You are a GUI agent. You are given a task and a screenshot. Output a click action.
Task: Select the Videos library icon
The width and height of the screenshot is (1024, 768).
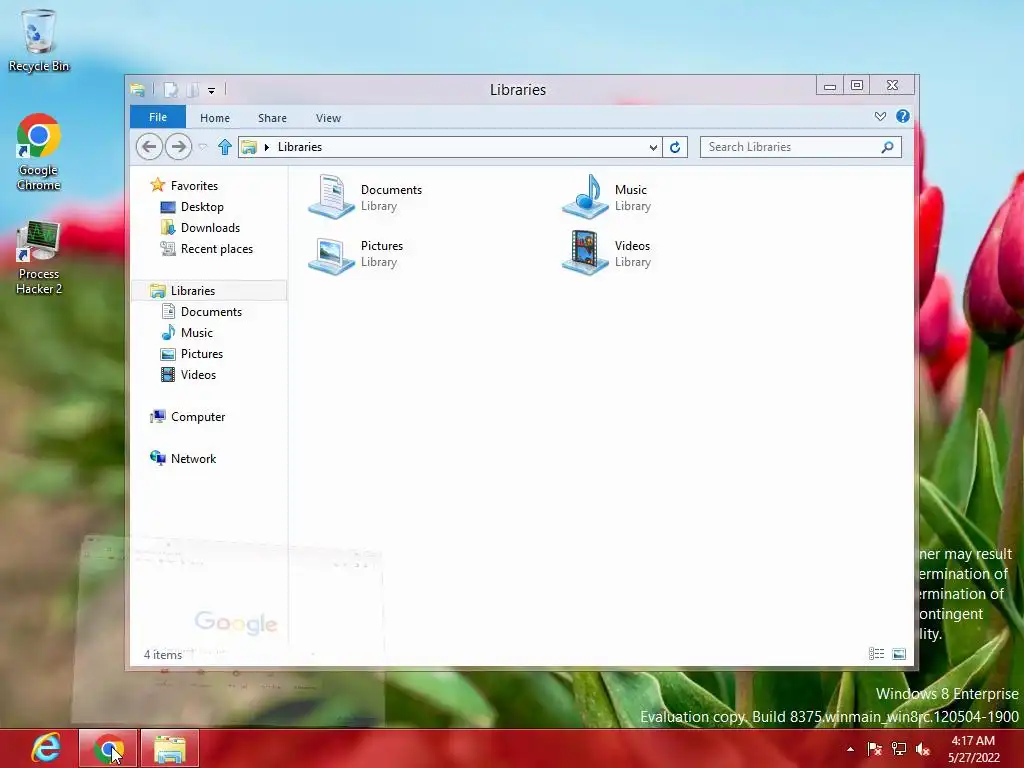point(585,253)
